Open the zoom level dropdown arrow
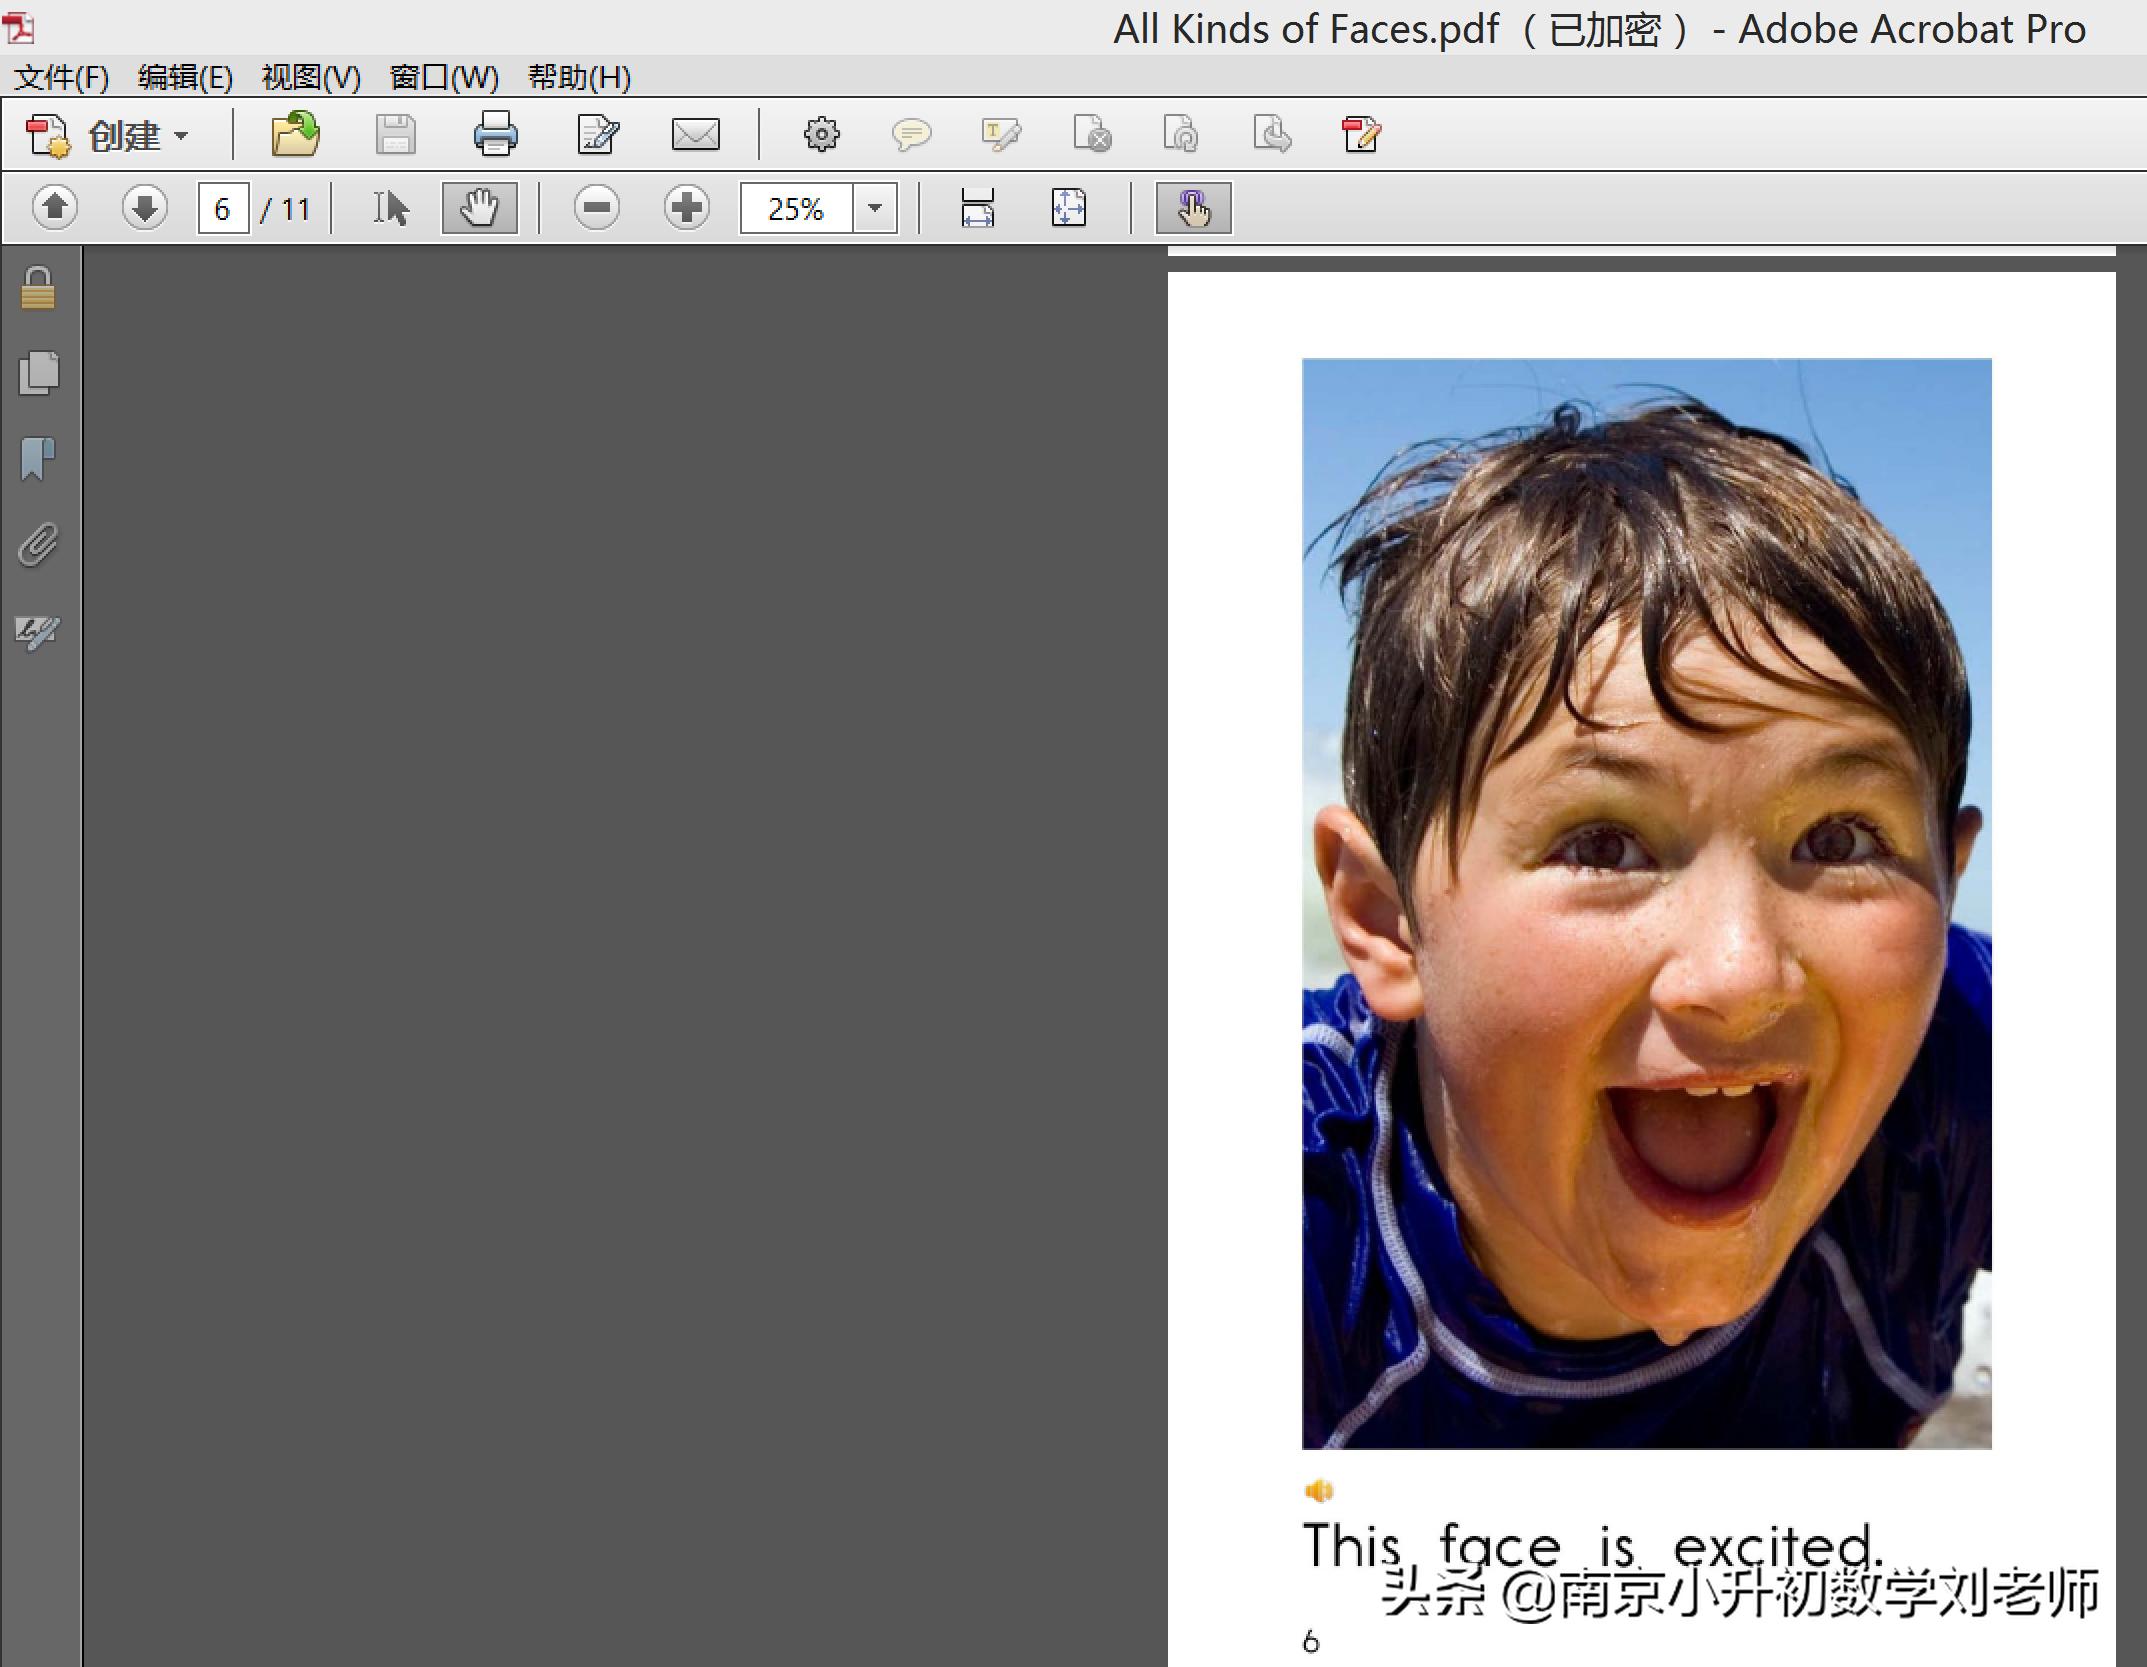2147x1667 pixels. click(875, 208)
